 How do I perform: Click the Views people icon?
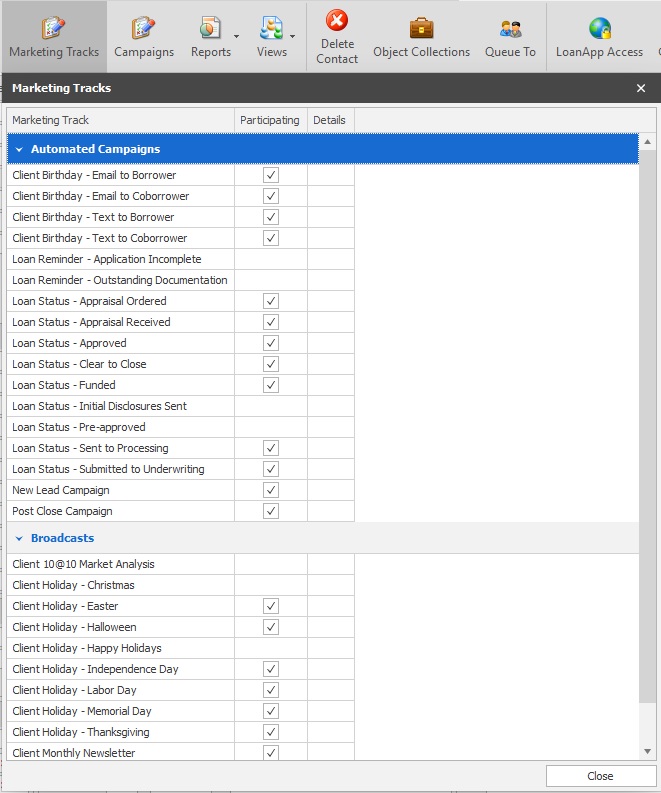coord(270,28)
